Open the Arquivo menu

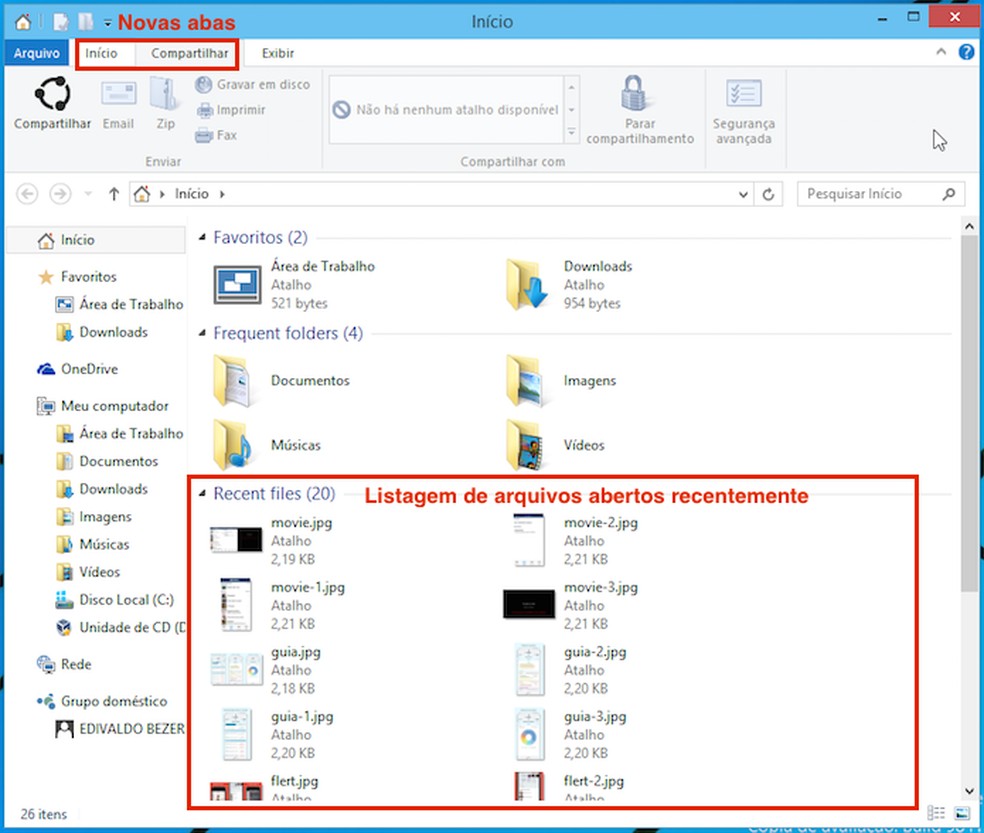pos(36,53)
